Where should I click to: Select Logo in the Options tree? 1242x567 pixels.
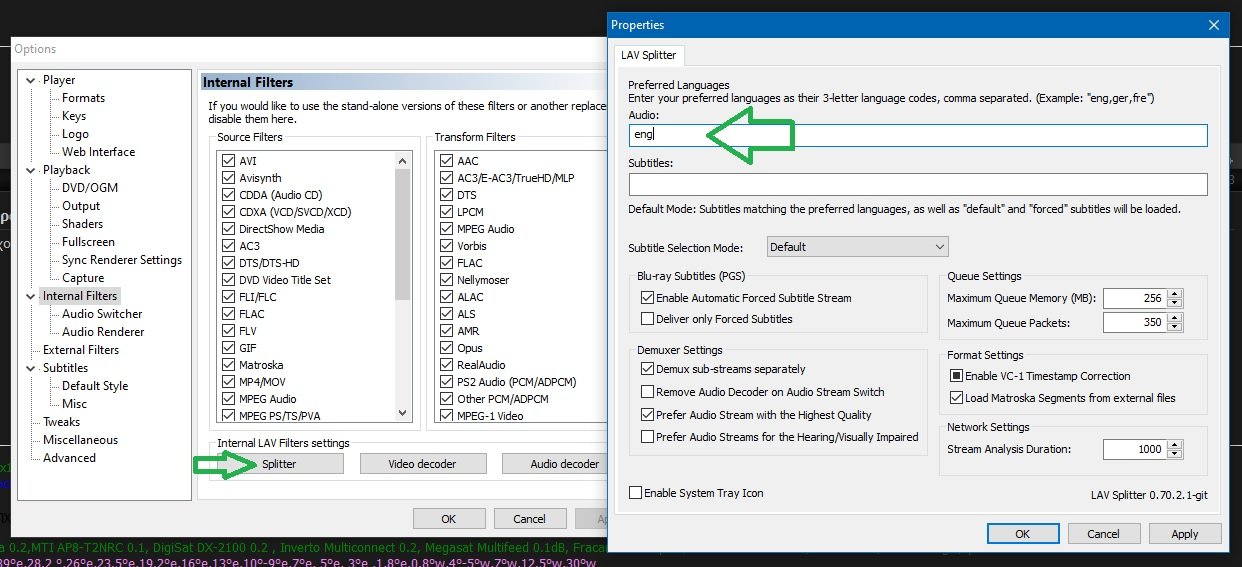(x=75, y=134)
